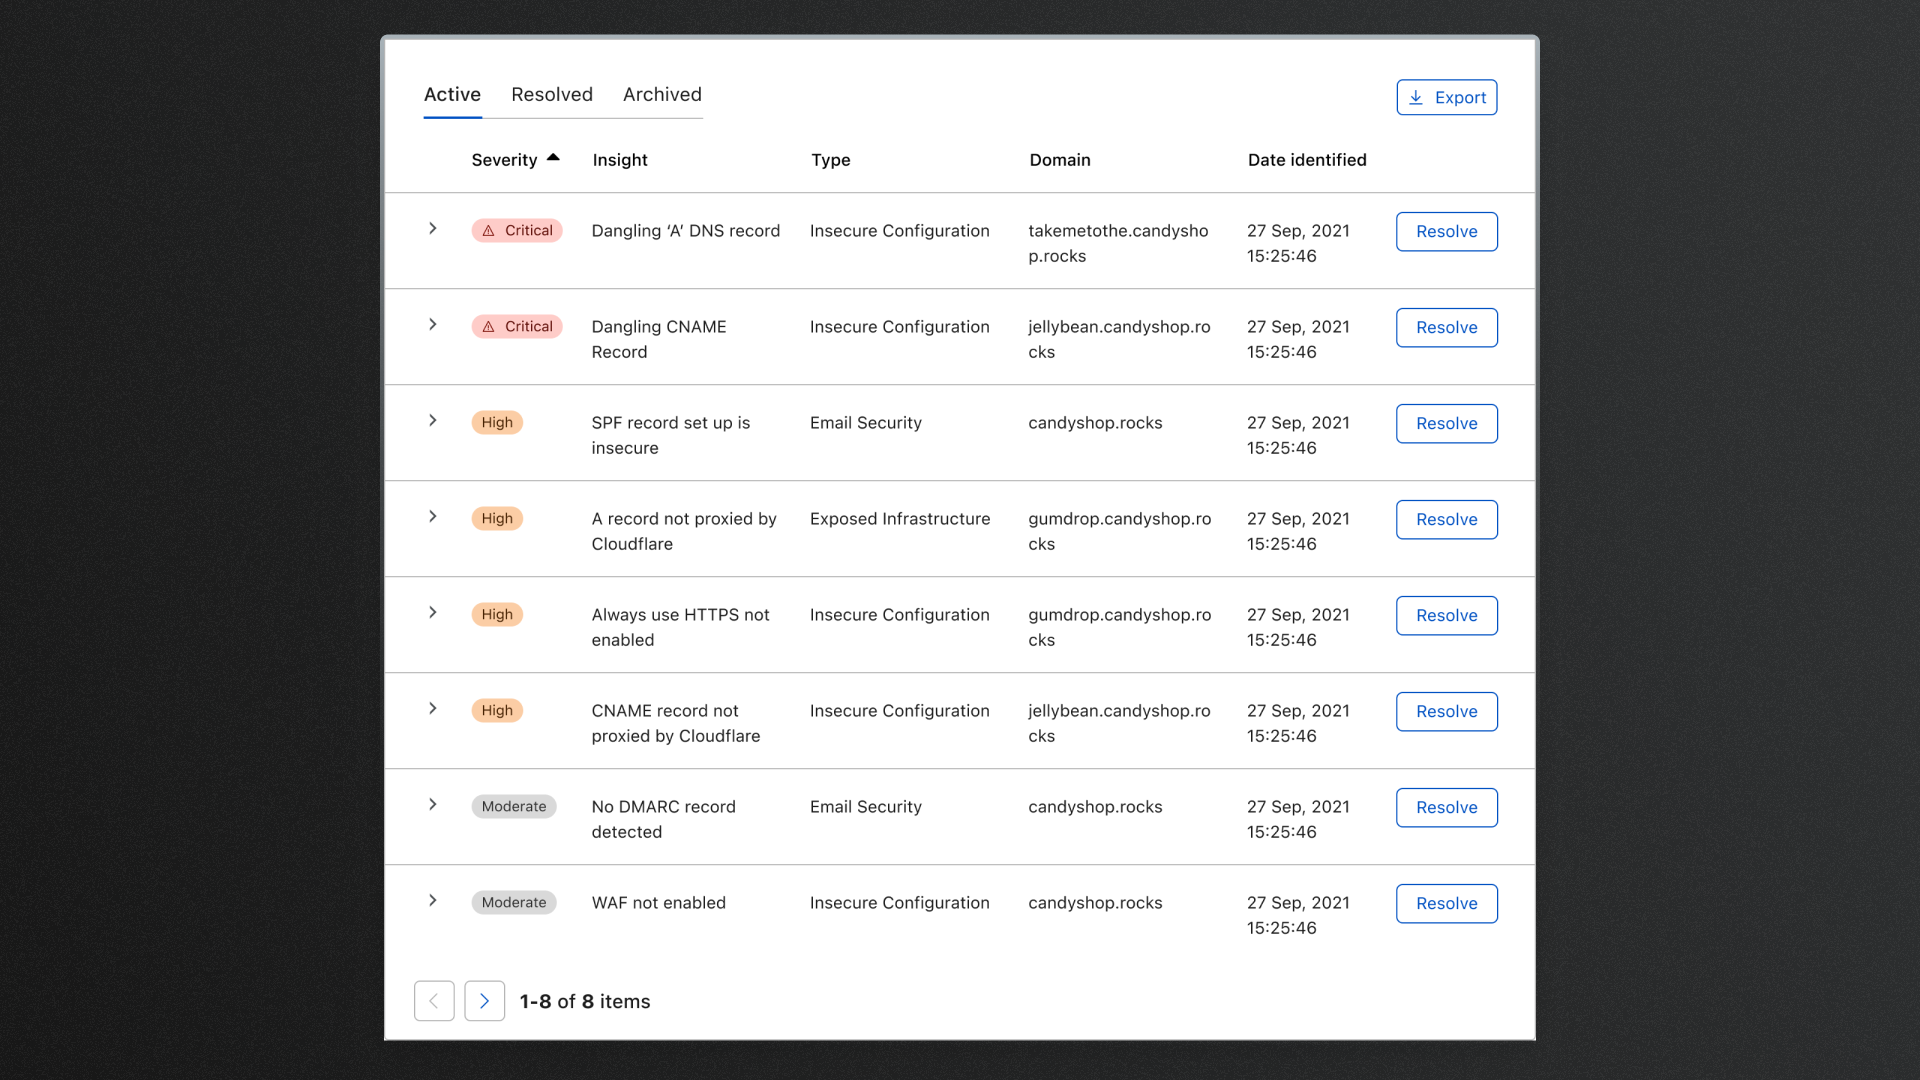Expand the No DMARC record detected row
Viewport: 1920px width, 1080px height.
click(x=433, y=805)
